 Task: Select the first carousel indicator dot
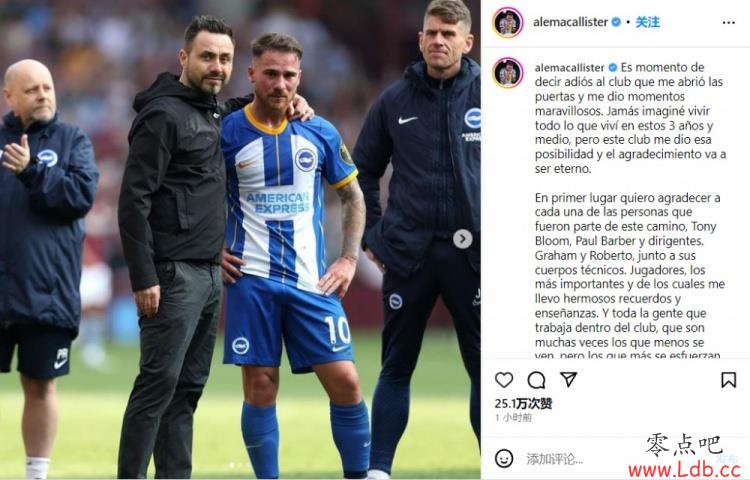[x=232, y=465]
